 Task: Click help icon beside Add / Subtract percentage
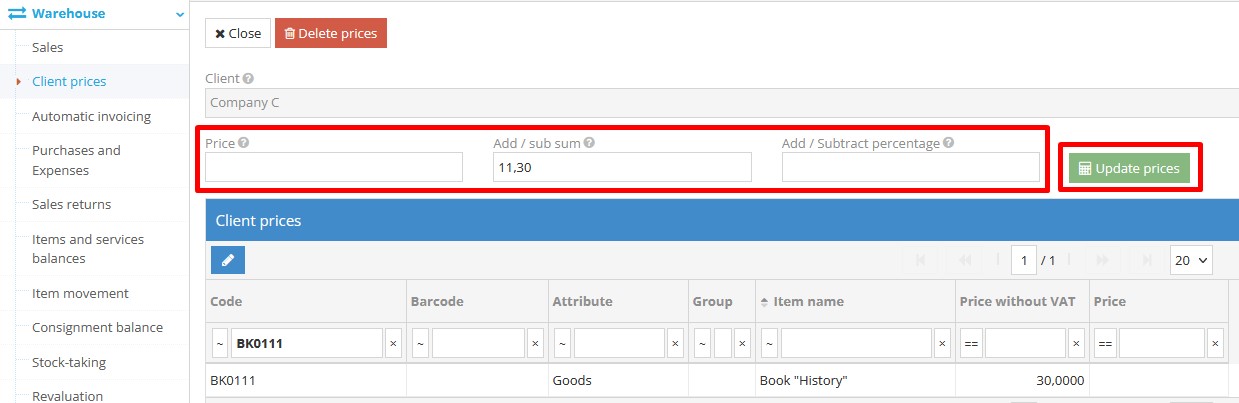(x=948, y=143)
